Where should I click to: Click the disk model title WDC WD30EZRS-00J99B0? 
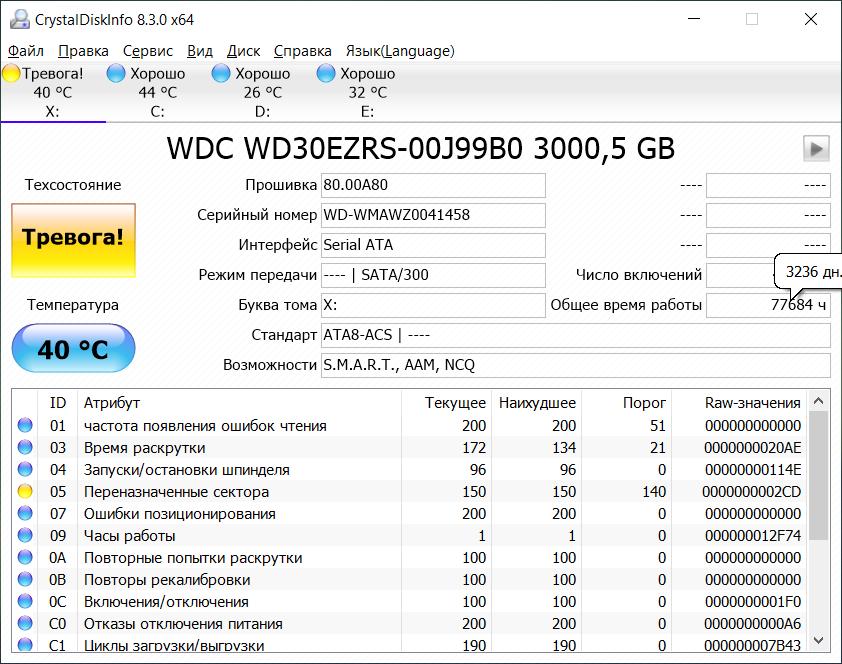pyautogui.click(x=345, y=149)
